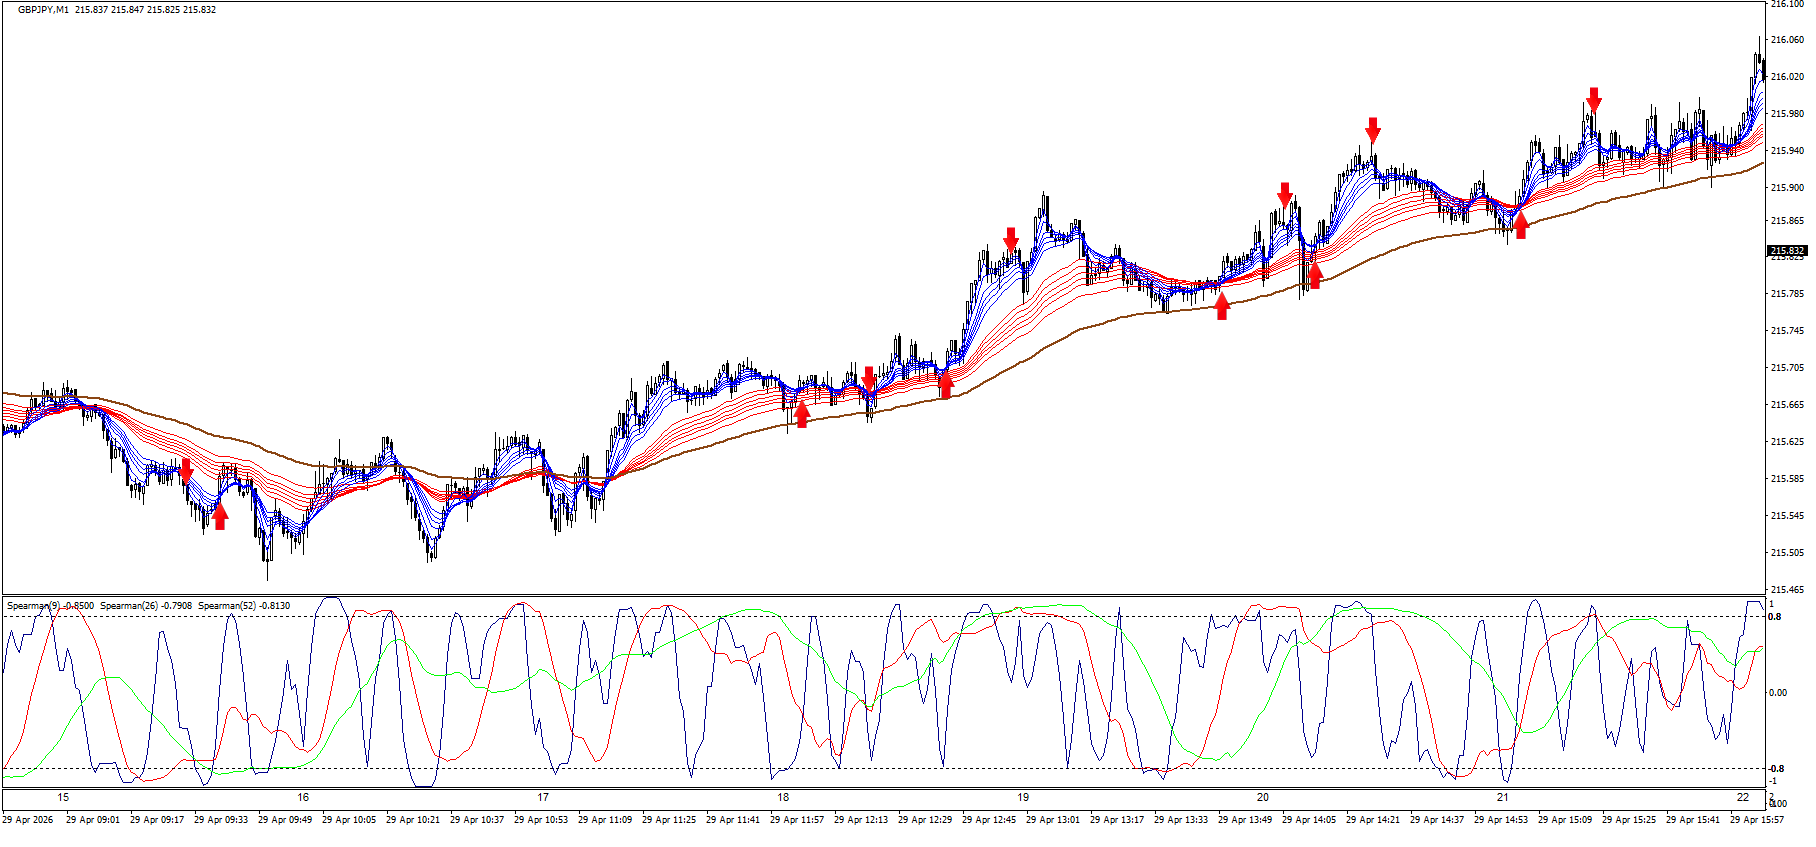Click red down arrow above the 14:21 price peak
This screenshot has height=847, width=1816.
(1373, 129)
